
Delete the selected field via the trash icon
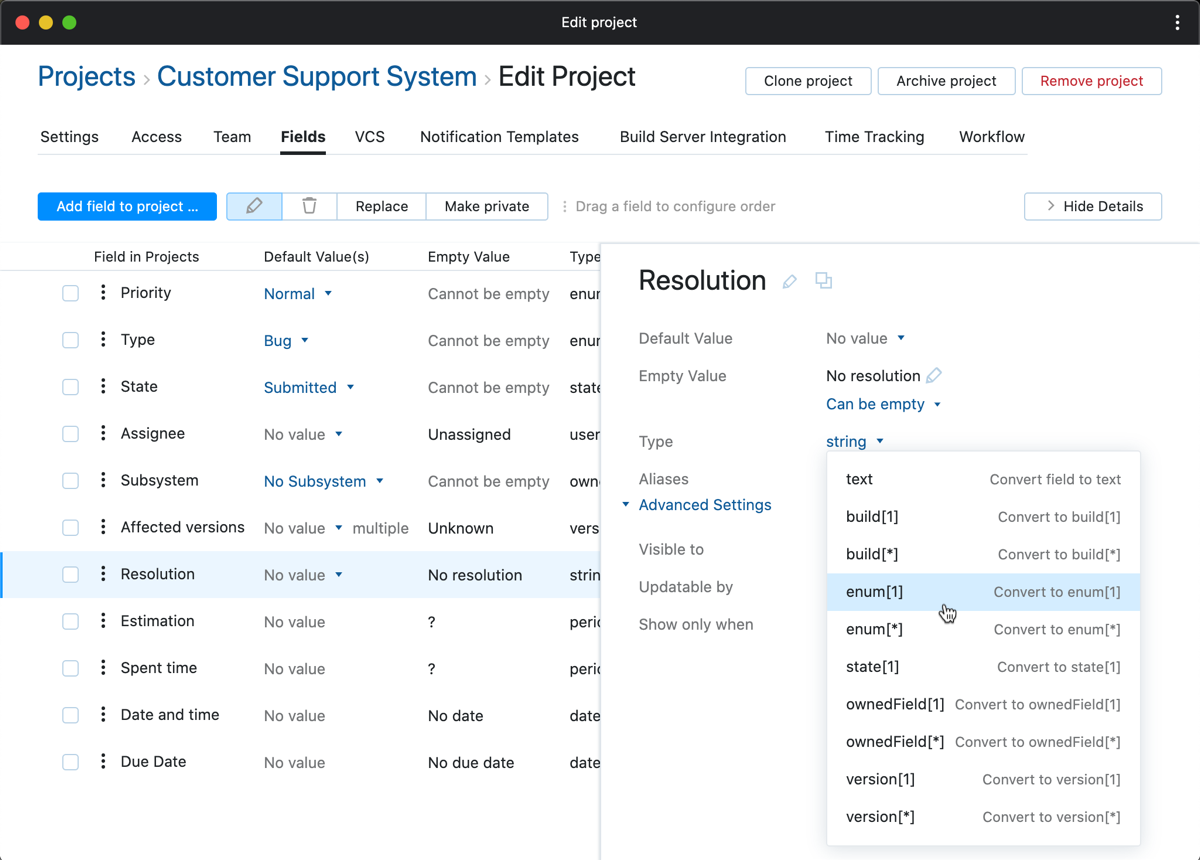(x=309, y=206)
